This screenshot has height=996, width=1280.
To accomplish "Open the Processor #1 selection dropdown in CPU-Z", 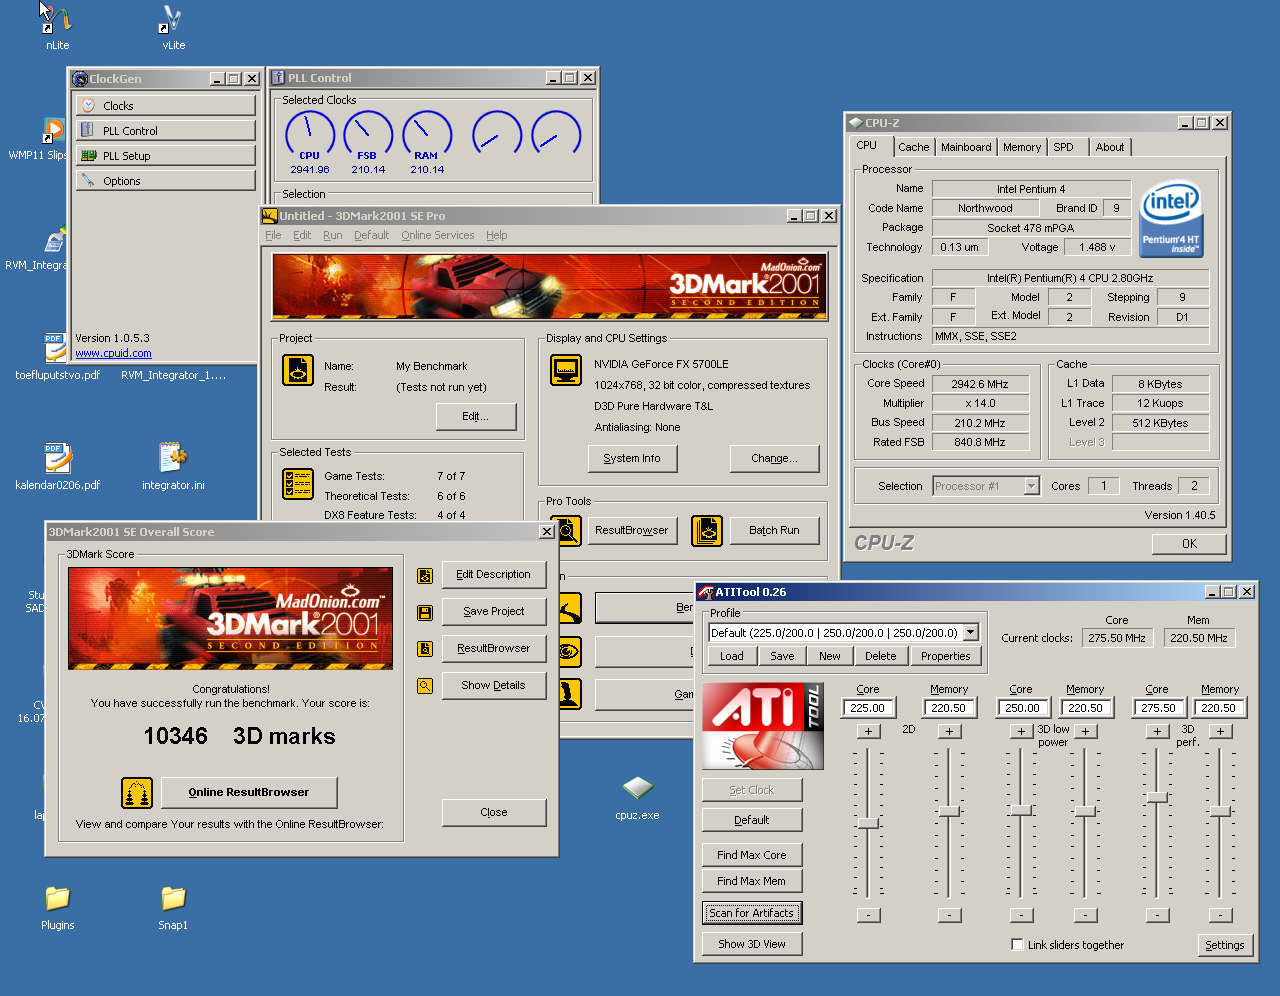I will [1031, 486].
